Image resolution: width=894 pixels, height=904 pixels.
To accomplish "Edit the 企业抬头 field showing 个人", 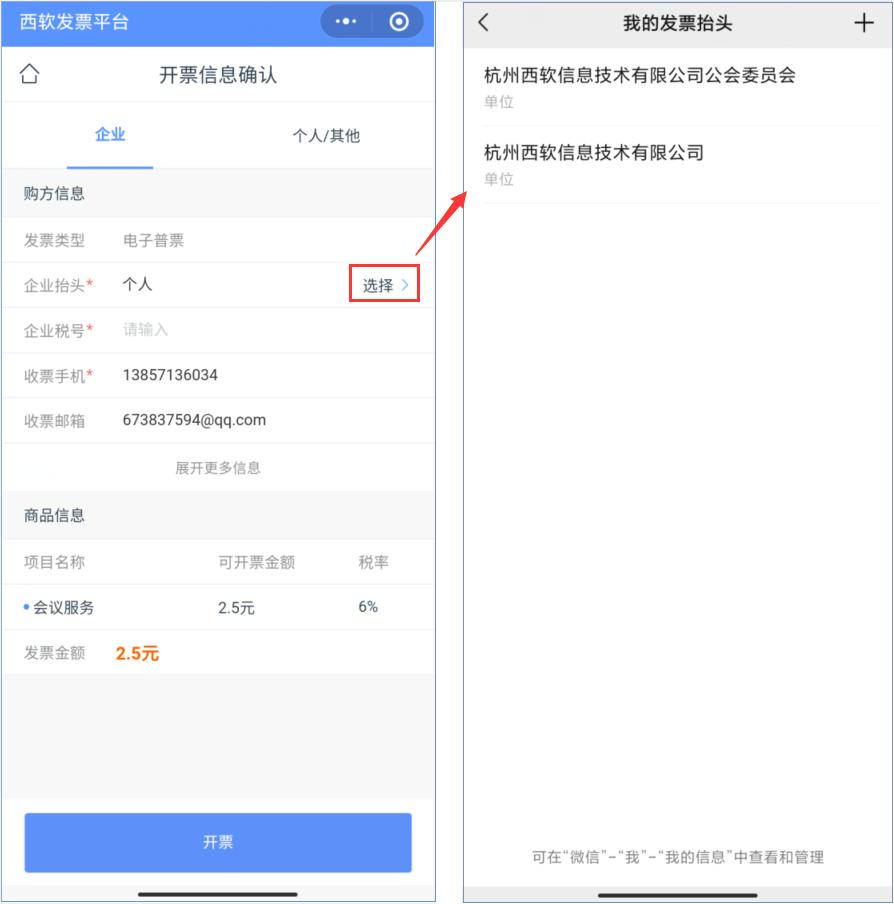I will (x=231, y=284).
